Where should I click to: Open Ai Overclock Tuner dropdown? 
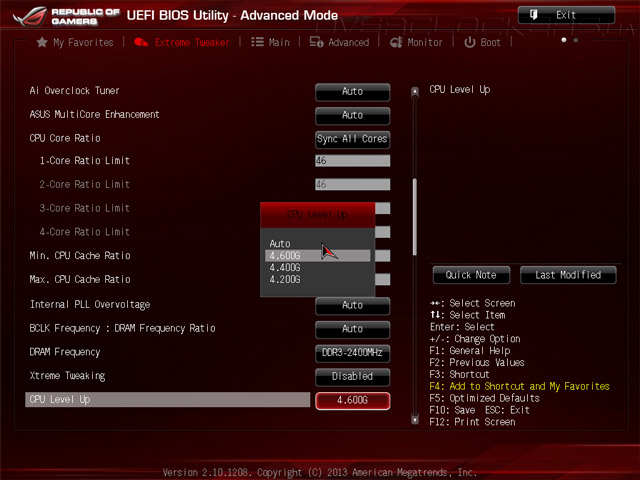352,92
